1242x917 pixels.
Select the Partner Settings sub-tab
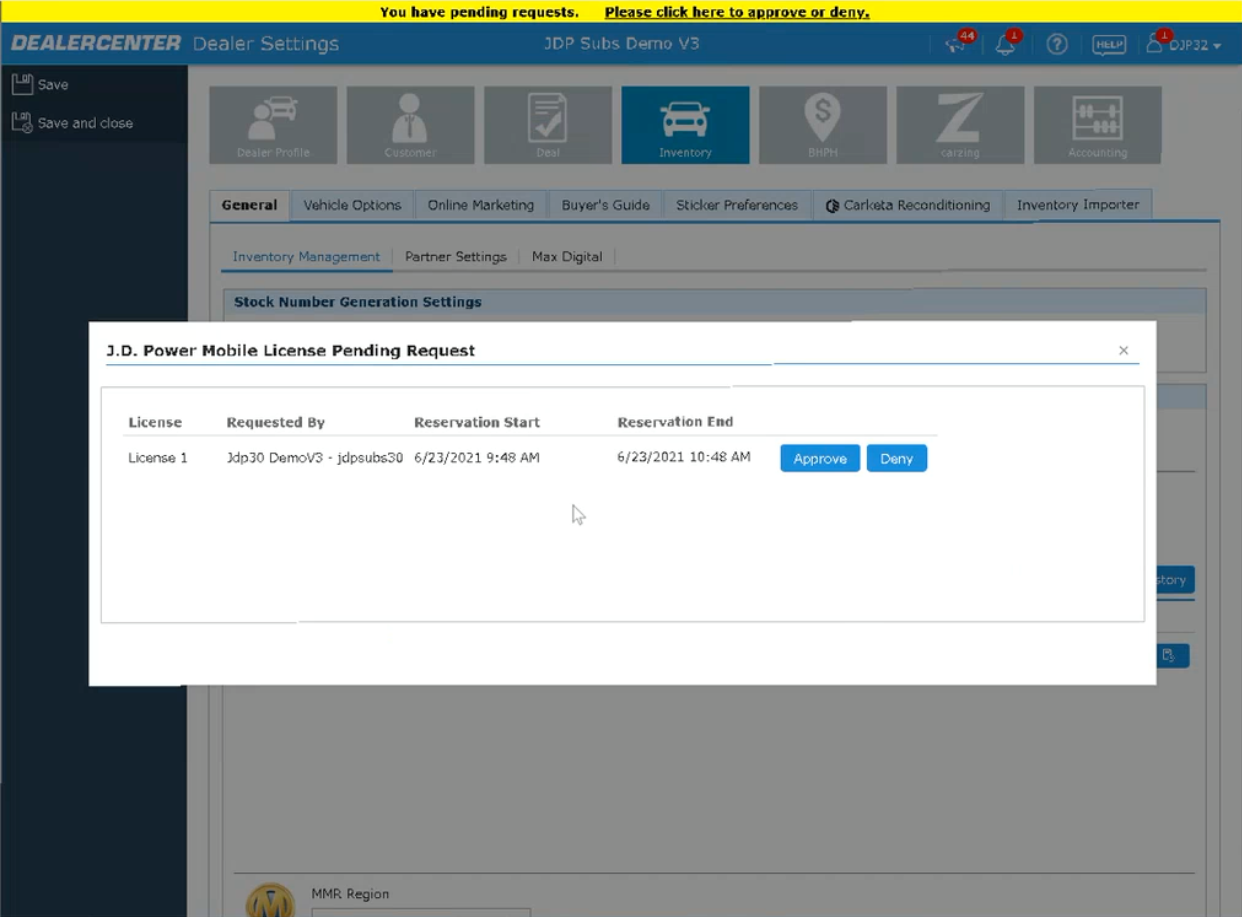tap(455, 257)
